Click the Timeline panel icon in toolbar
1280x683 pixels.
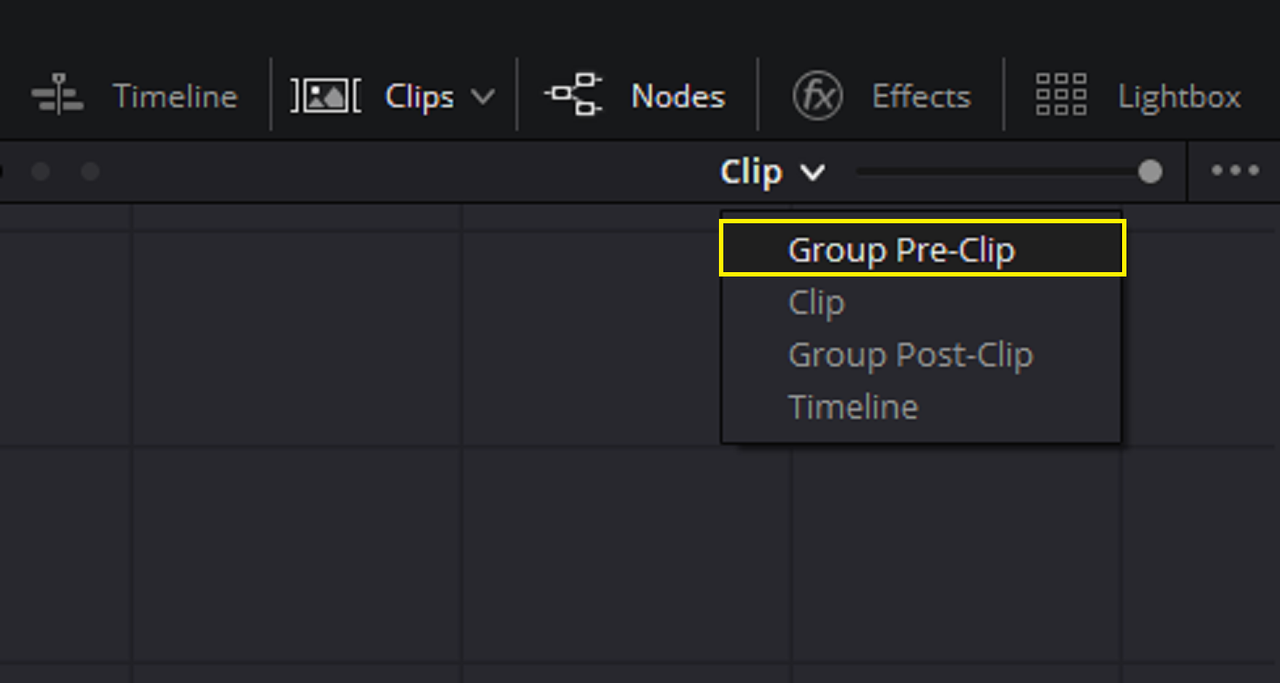tap(58, 96)
